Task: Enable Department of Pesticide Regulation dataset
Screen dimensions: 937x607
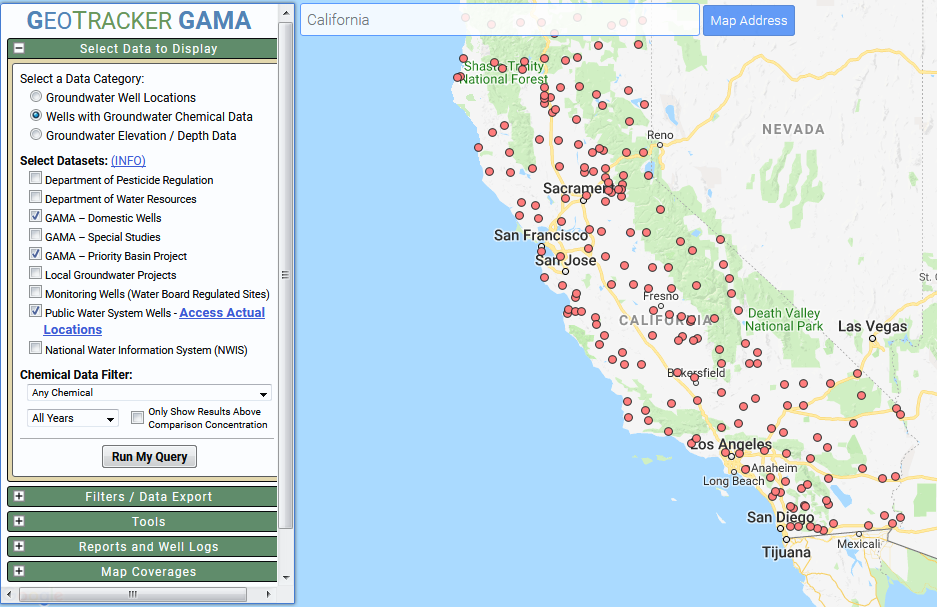Action: pos(36,180)
